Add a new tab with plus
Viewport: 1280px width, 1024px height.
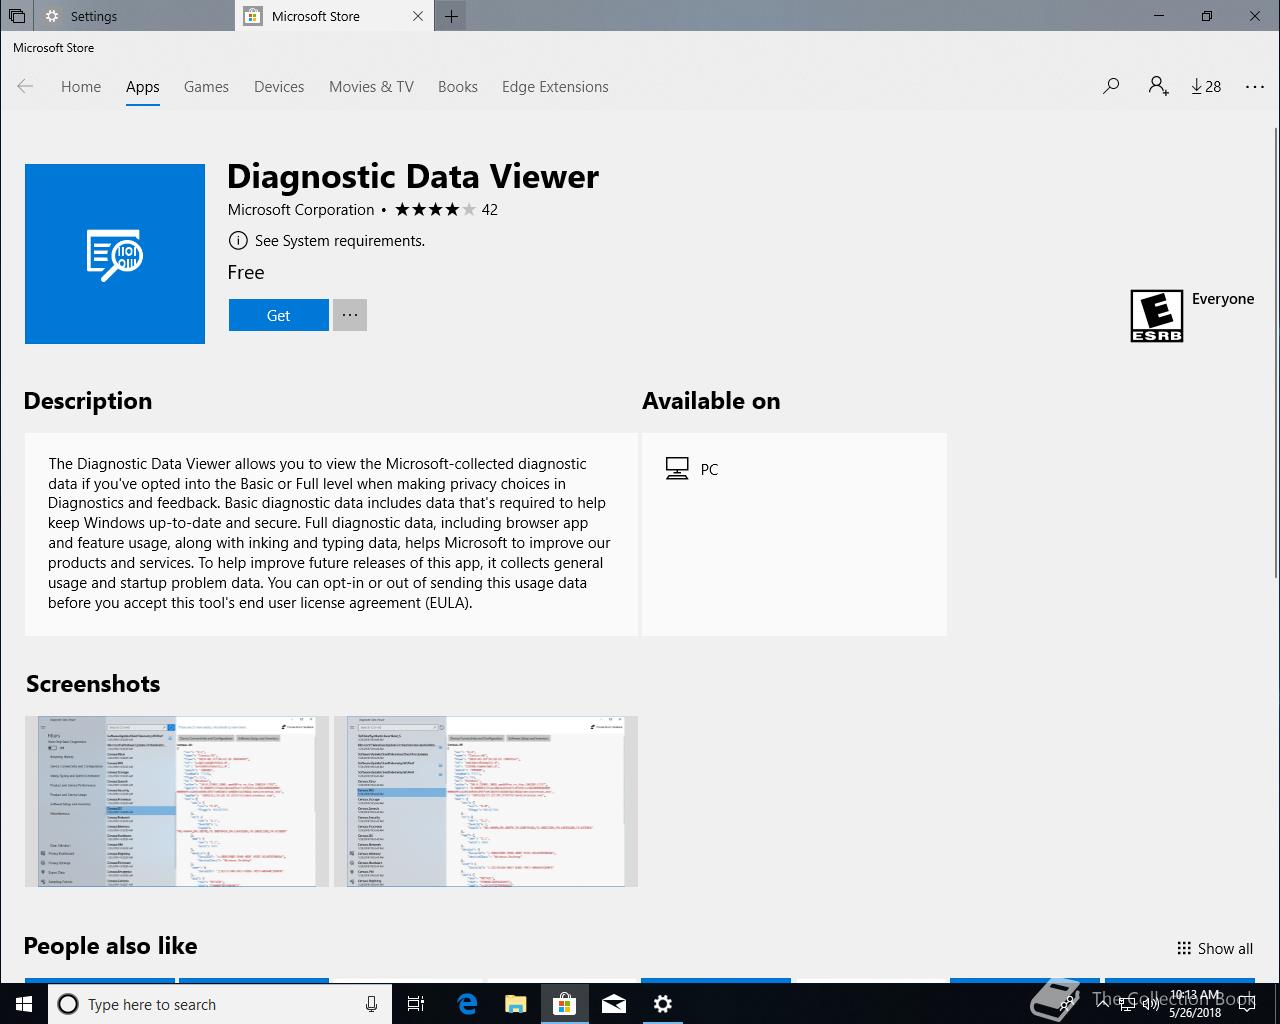[x=451, y=16]
